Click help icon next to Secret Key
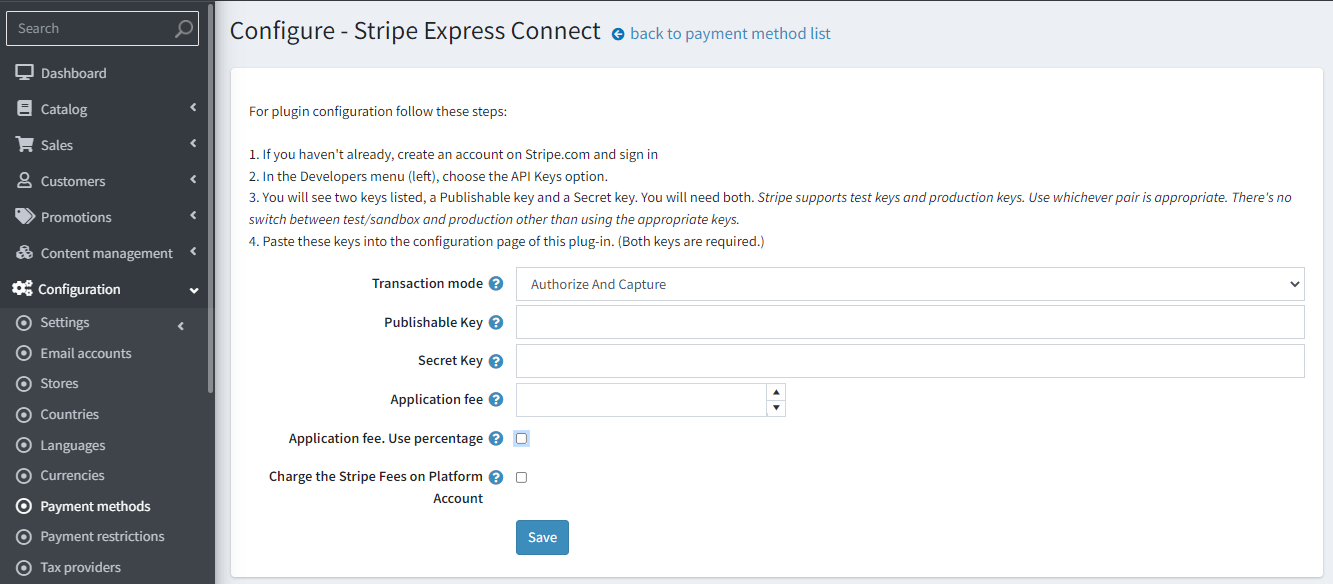This screenshot has width=1333, height=584. [x=496, y=361]
